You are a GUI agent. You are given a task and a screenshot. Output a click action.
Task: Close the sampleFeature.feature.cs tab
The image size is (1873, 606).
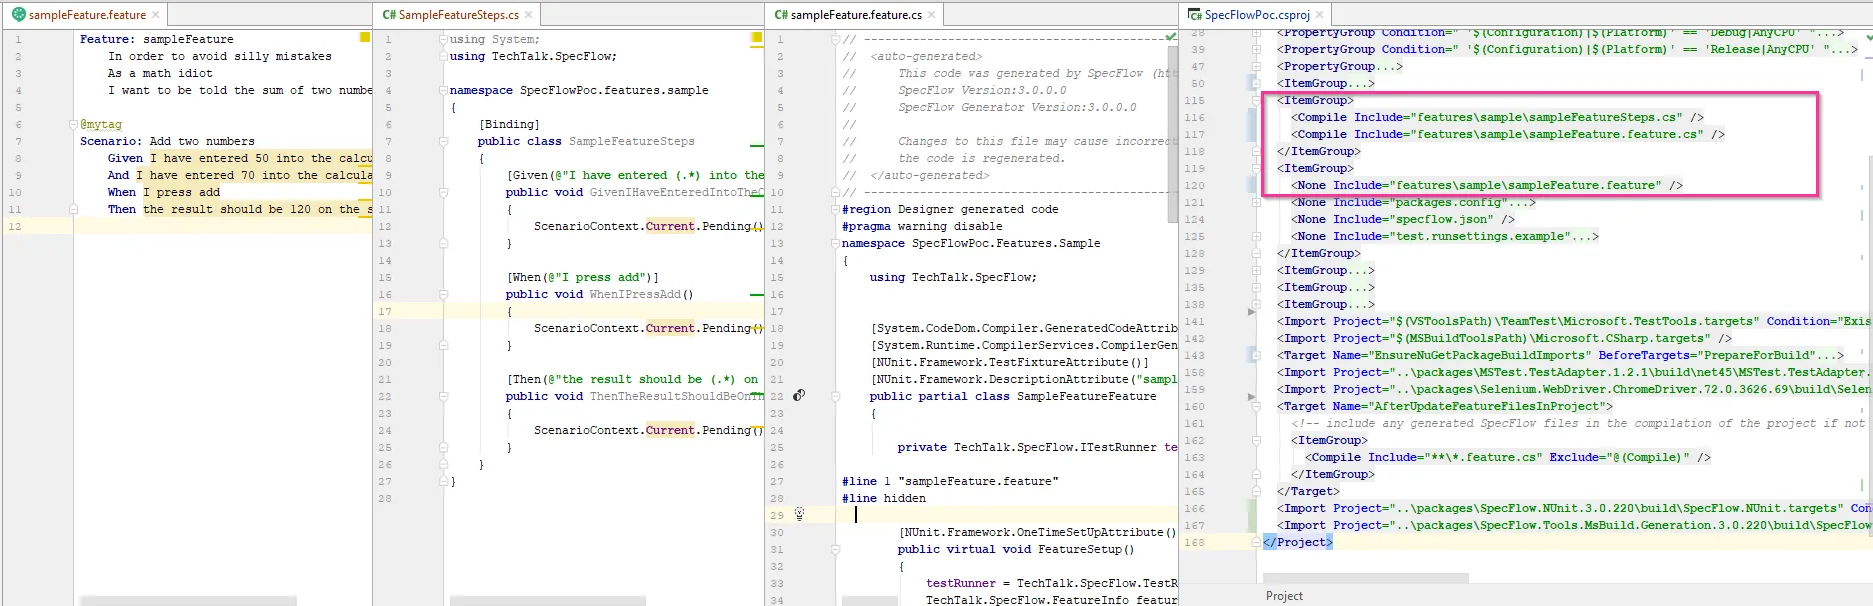(x=932, y=15)
